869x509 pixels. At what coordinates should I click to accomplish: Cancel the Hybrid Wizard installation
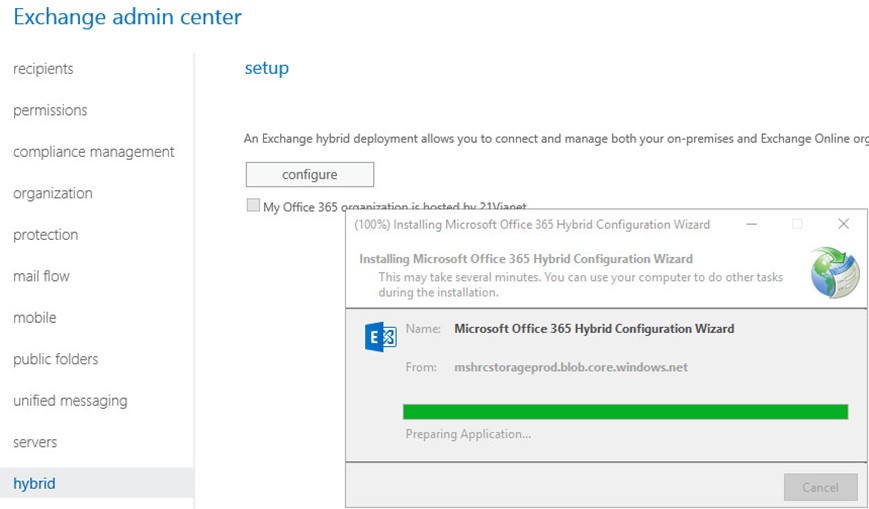pos(820,487)
